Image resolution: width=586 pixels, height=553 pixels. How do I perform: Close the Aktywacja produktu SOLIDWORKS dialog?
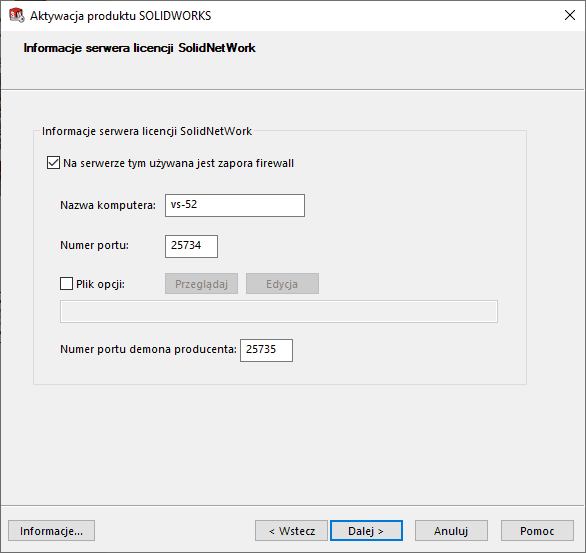[570, 15]
